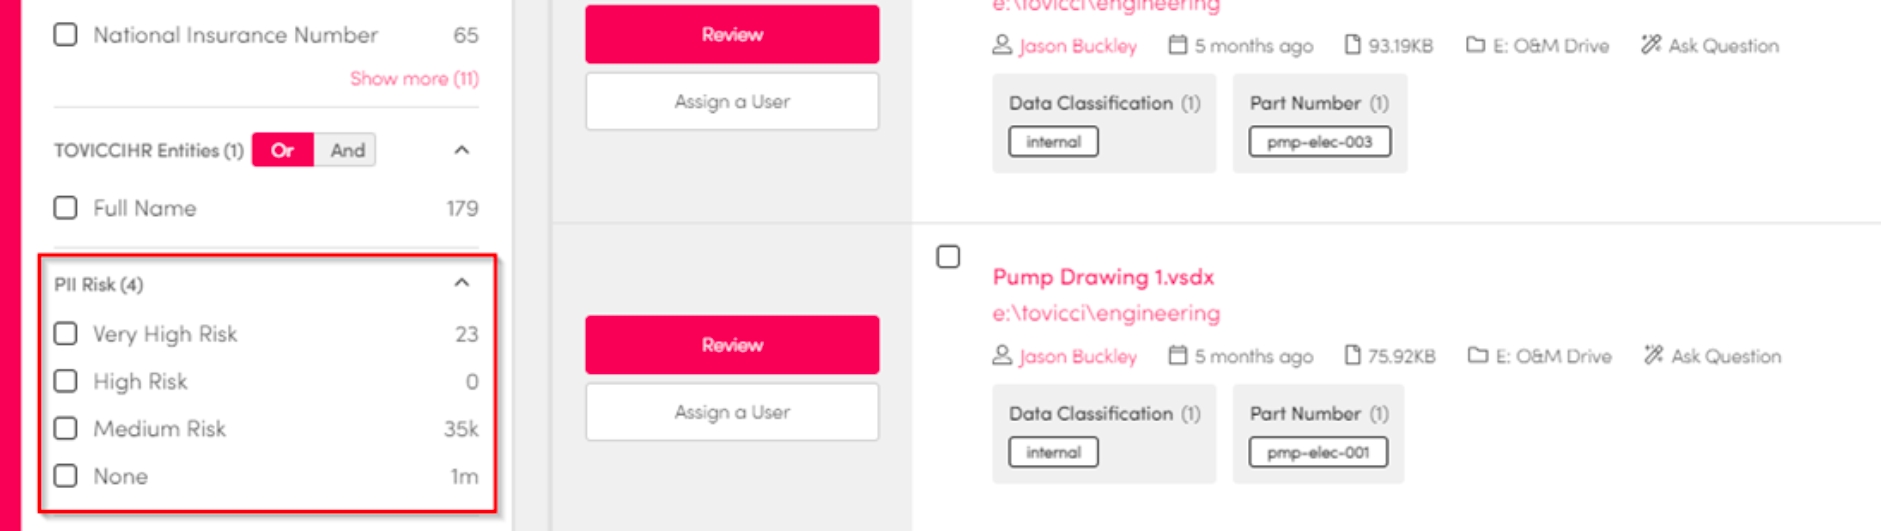Select the Or filter logic option
Image resolution: width=1881 pixels, height=531 pixels.
click(282, 150)
